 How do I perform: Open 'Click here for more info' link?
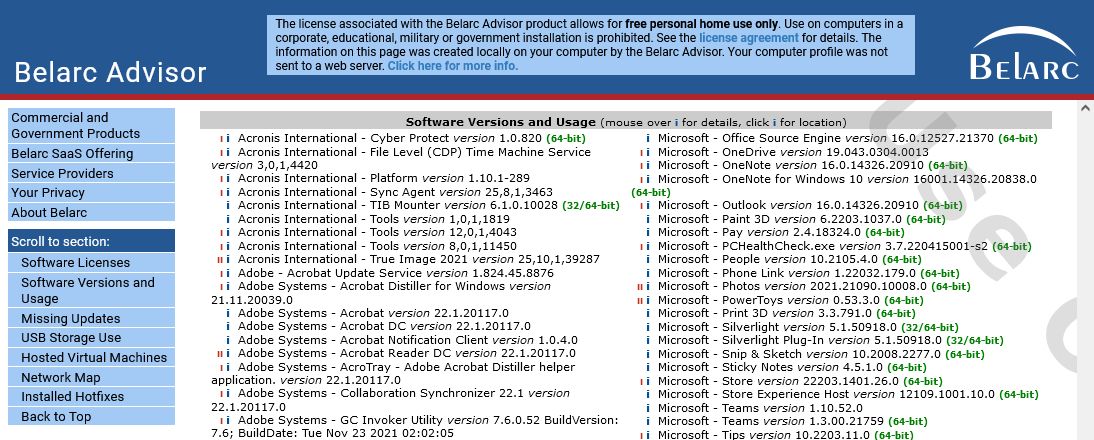coord(453,66)
